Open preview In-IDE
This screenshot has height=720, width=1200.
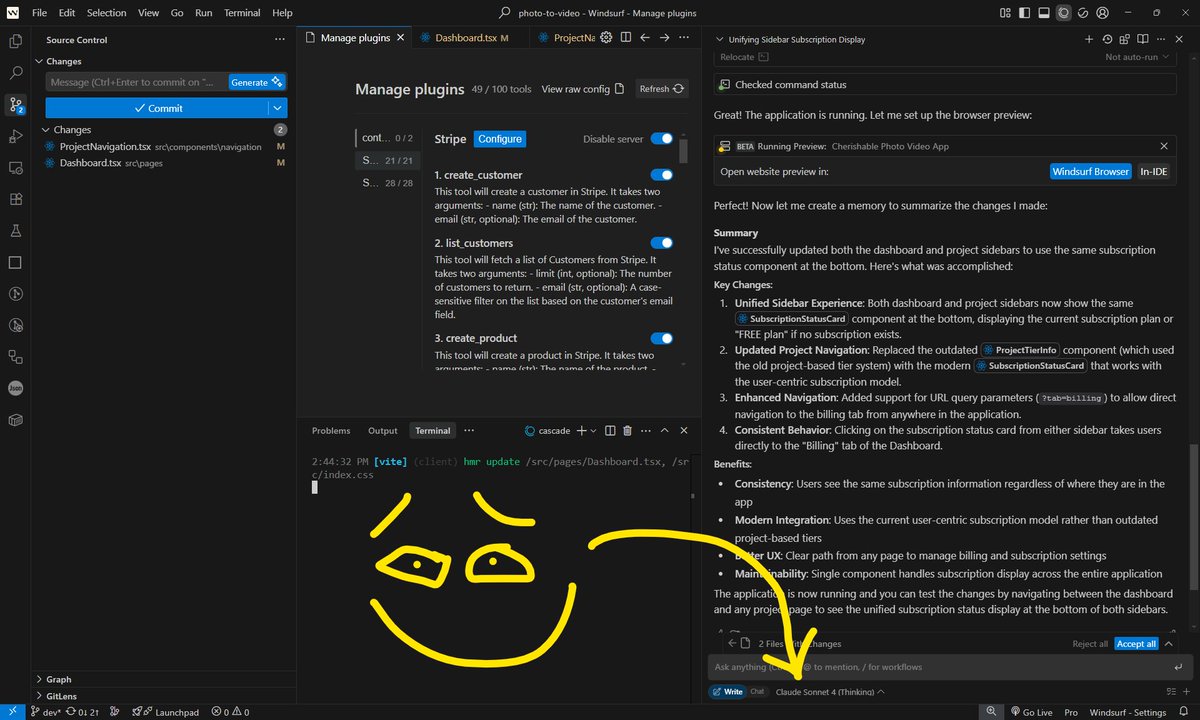[x=1153, y=171]
